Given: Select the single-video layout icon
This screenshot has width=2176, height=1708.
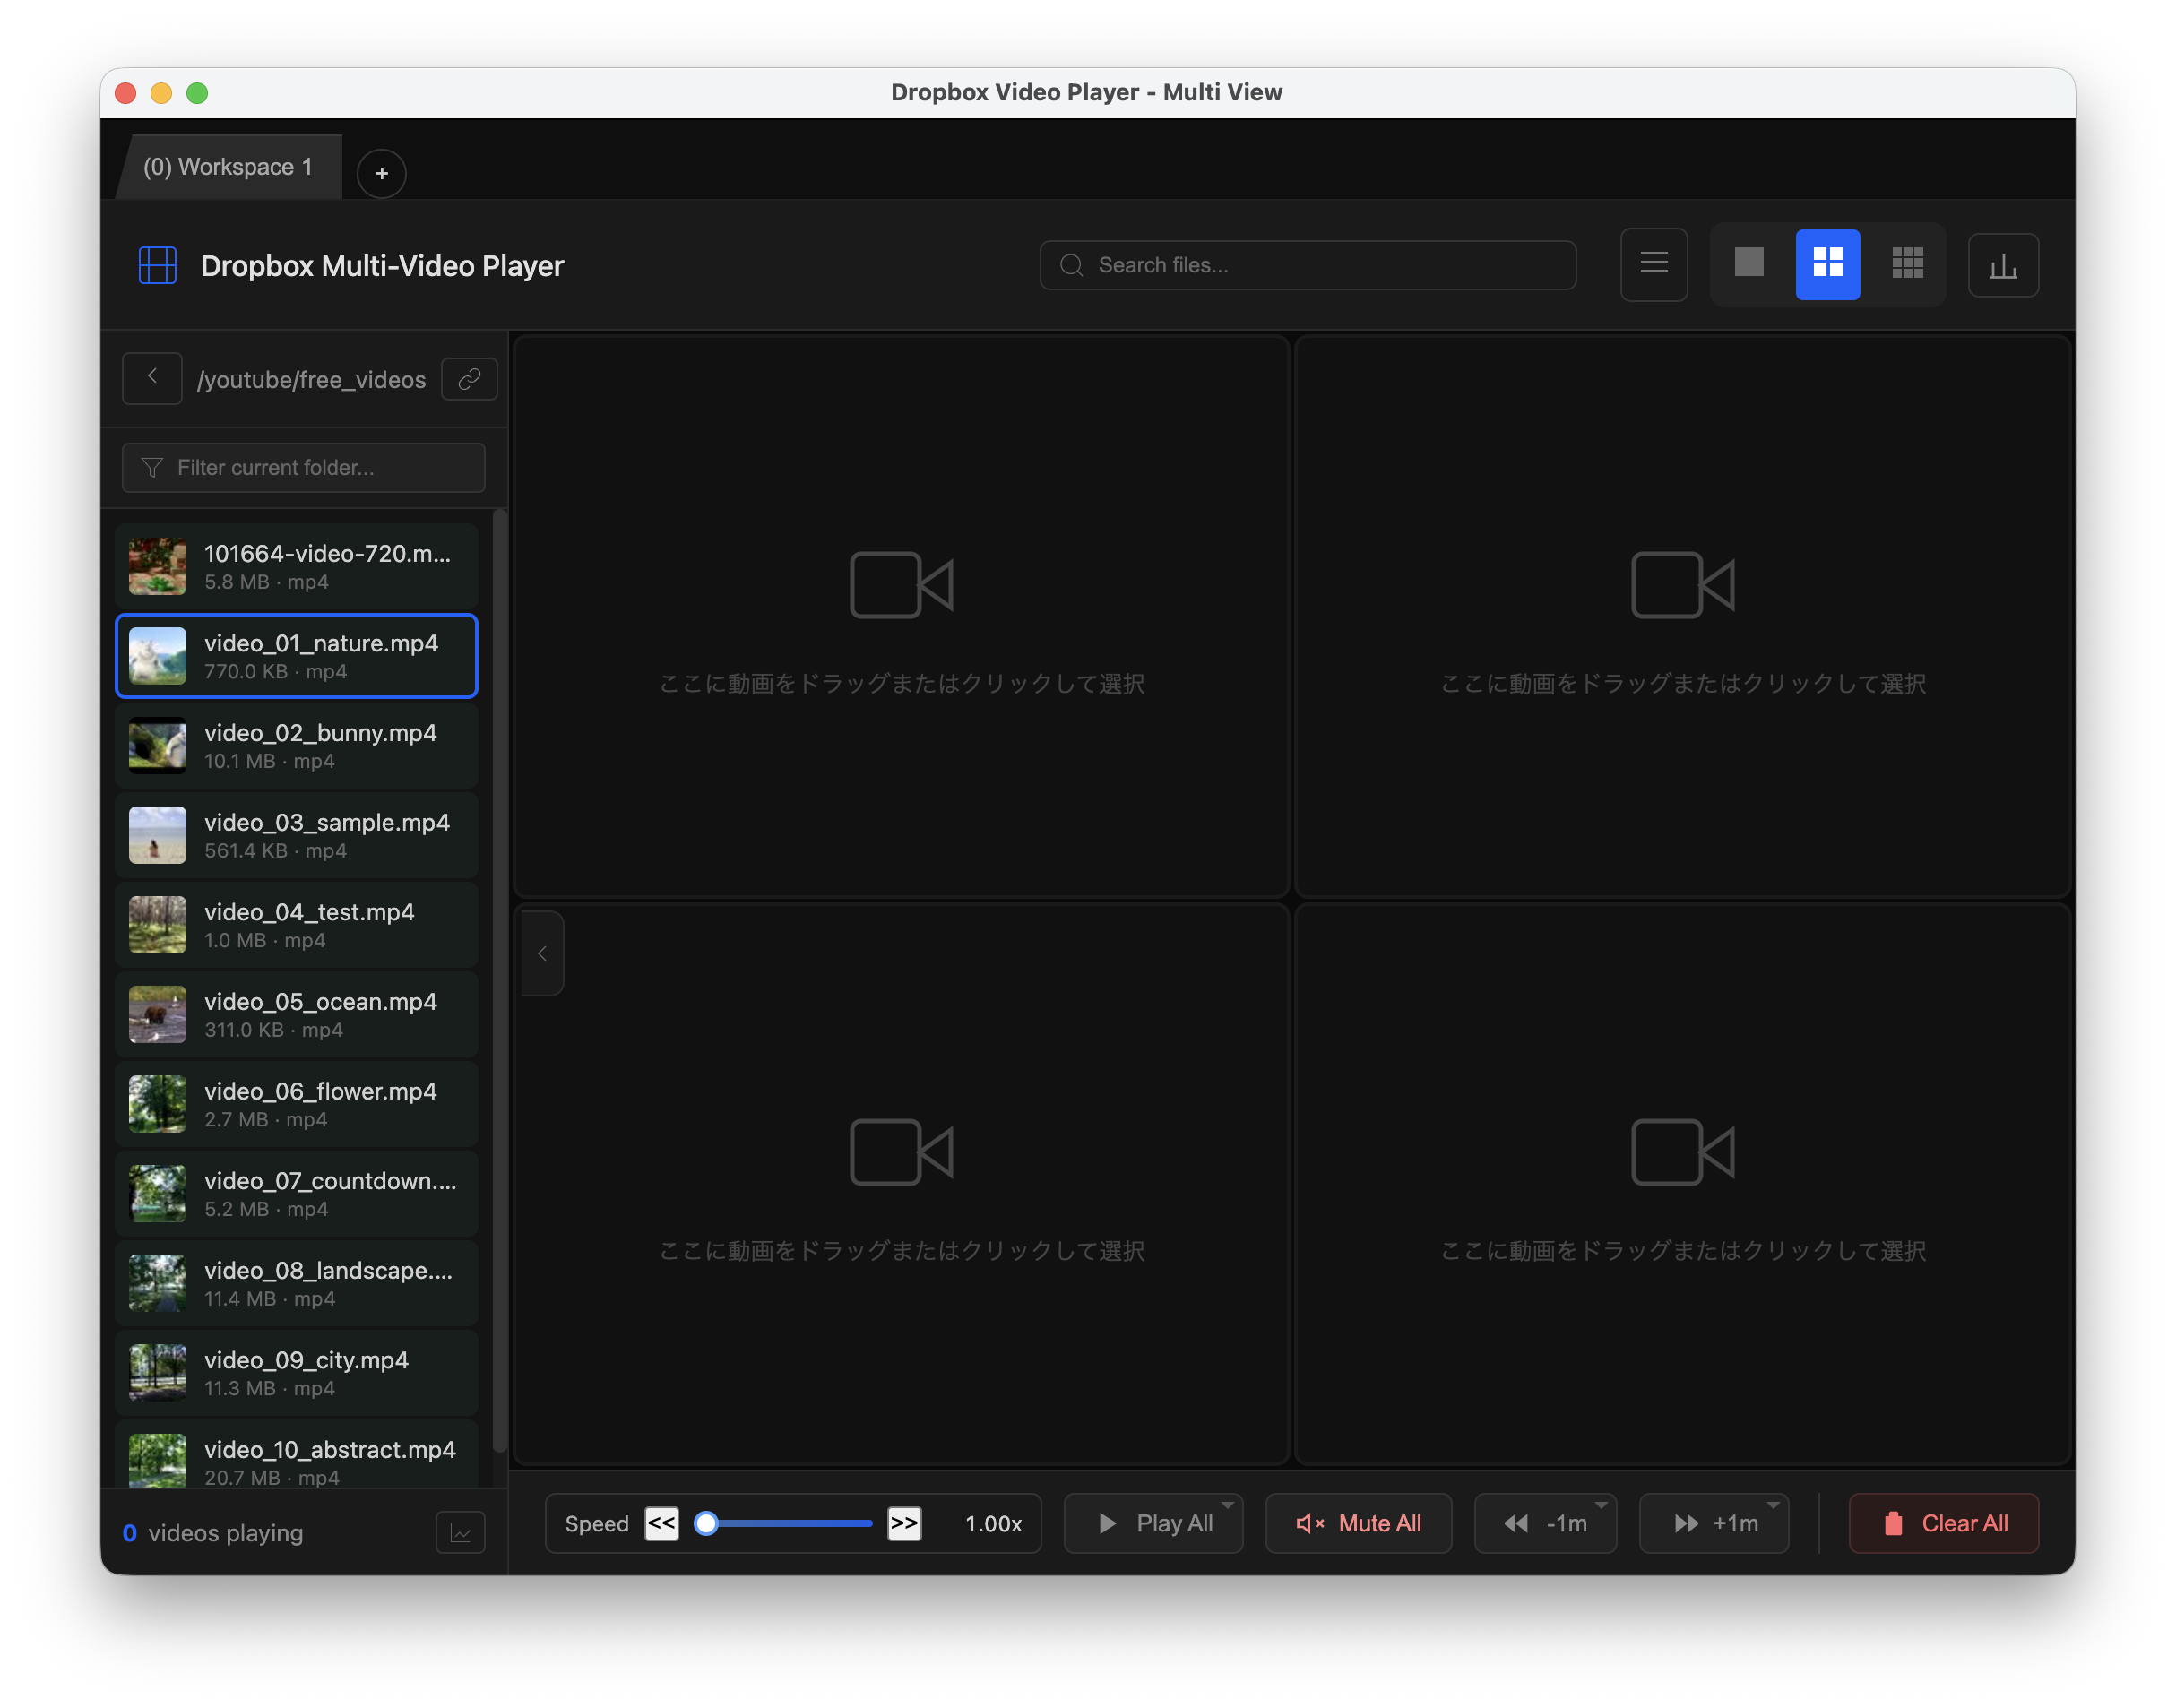Looking at the screenshot, I should [1748, 264].
